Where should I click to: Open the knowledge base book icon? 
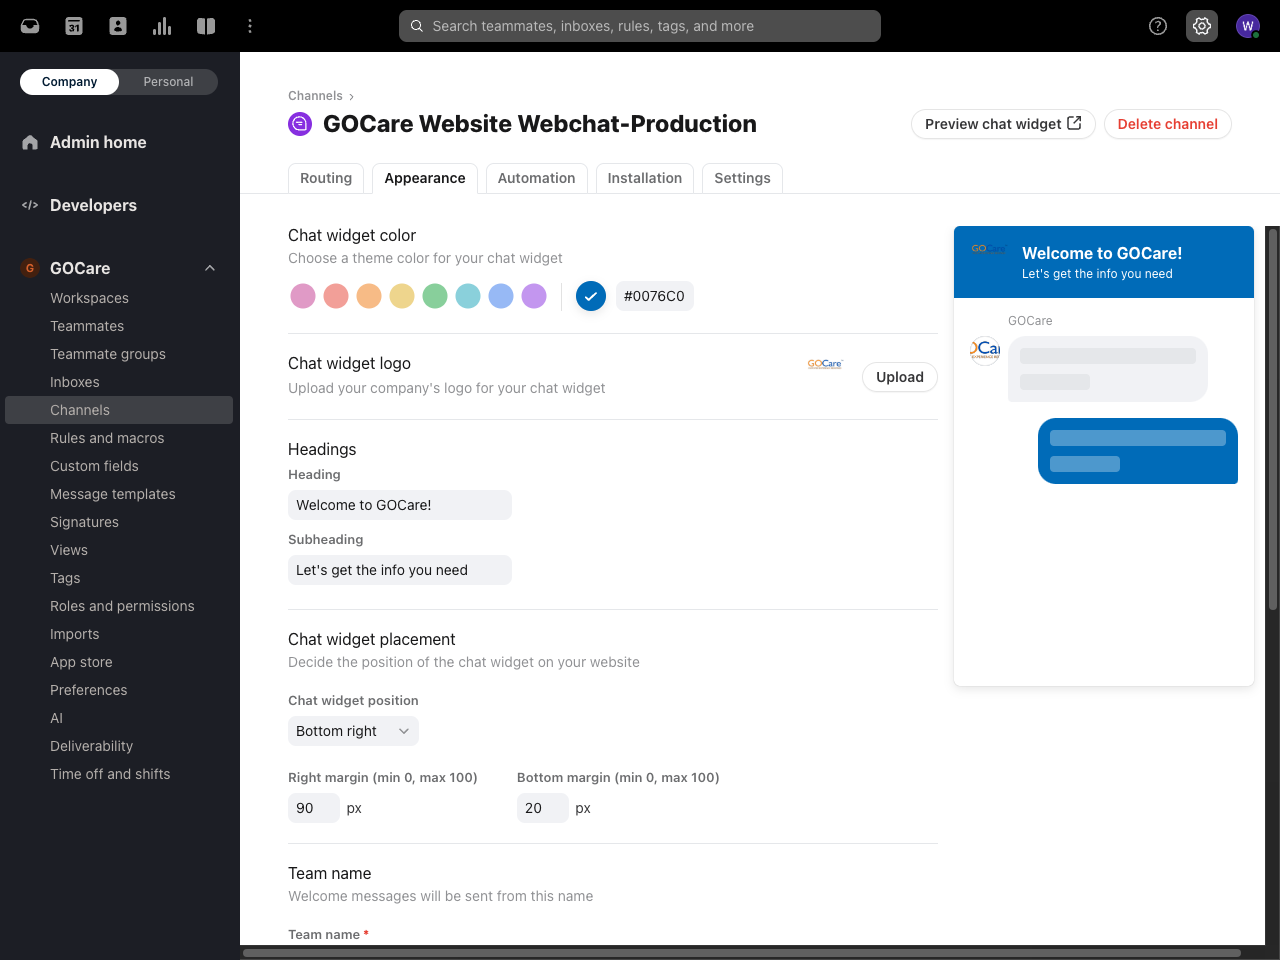tap(206, 26)
